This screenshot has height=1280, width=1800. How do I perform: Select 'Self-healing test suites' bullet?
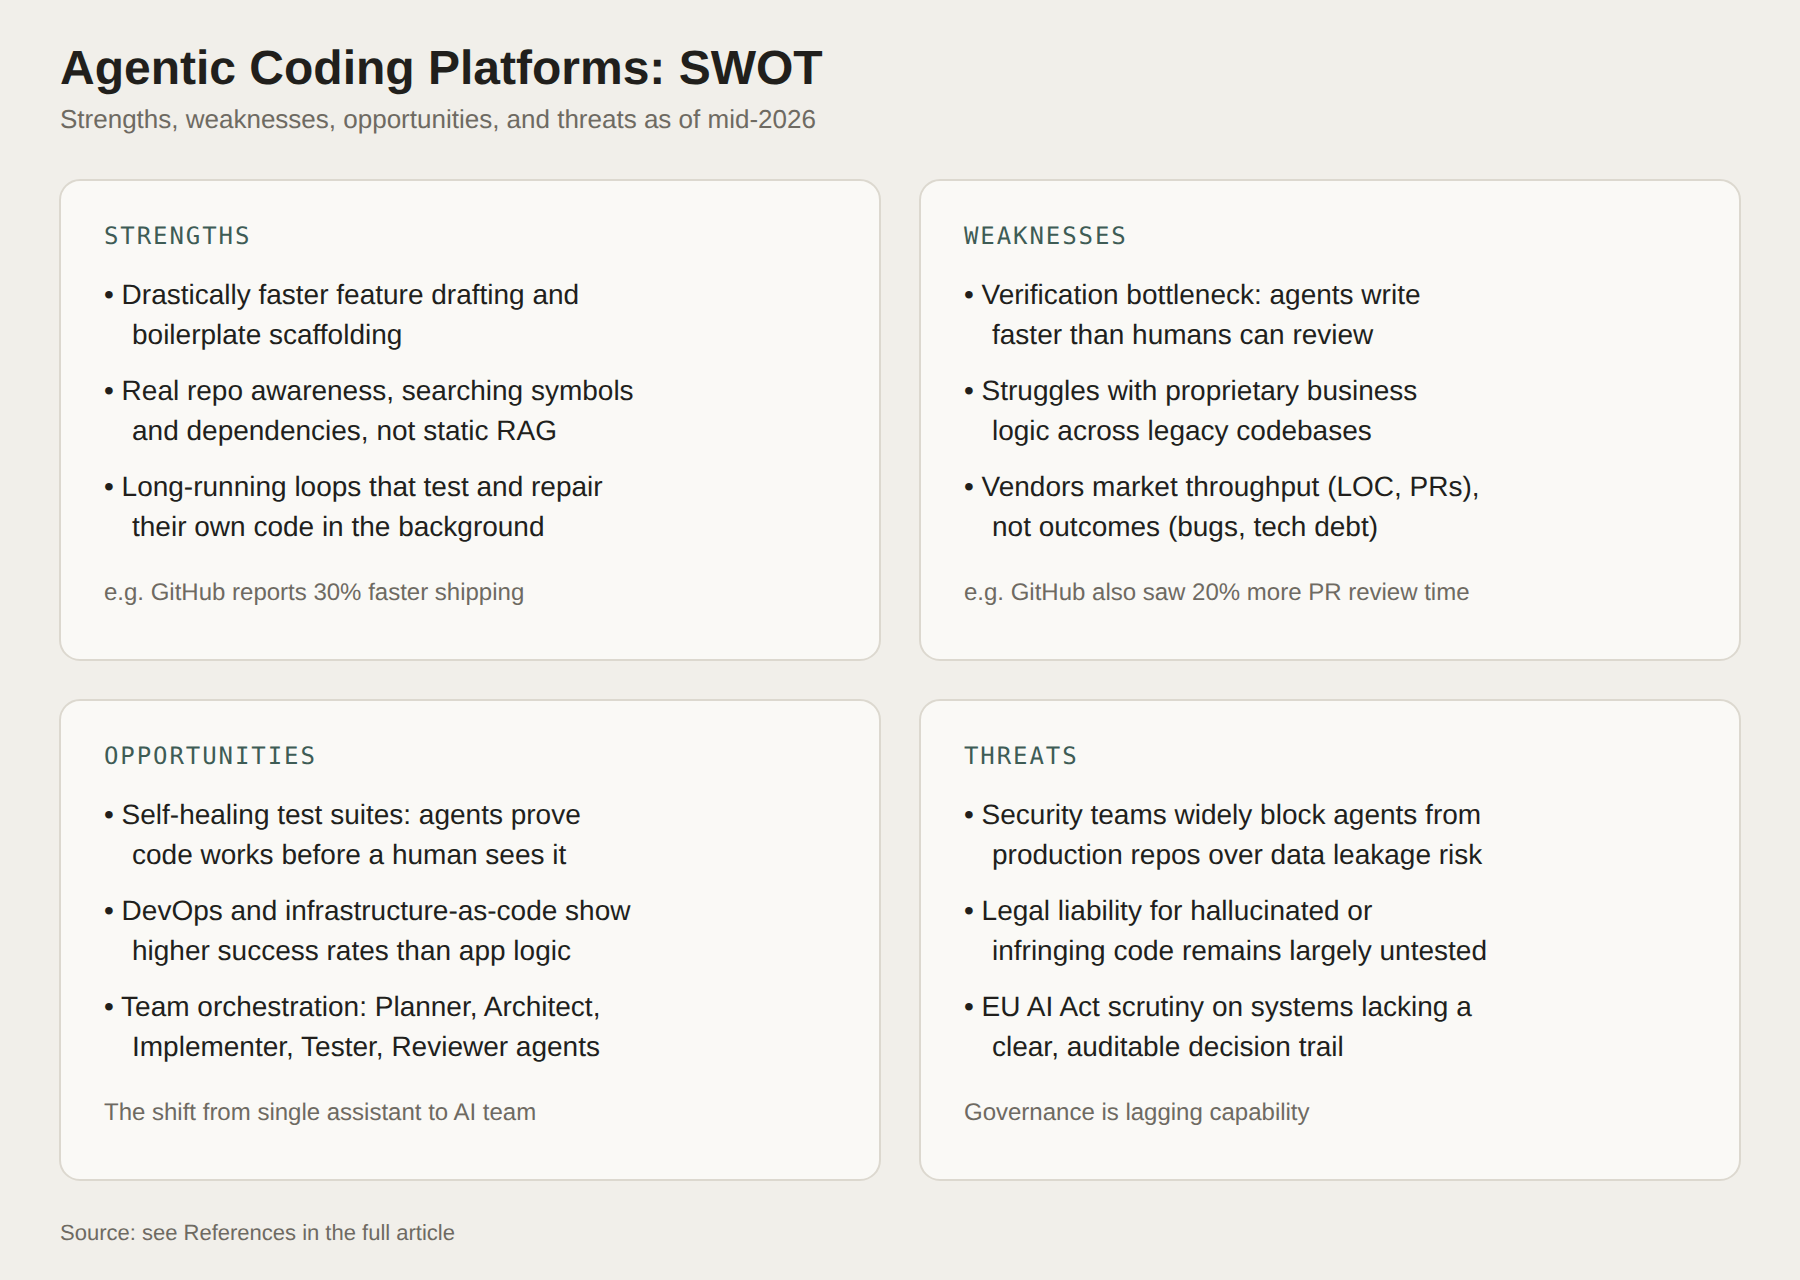(342, 835)
